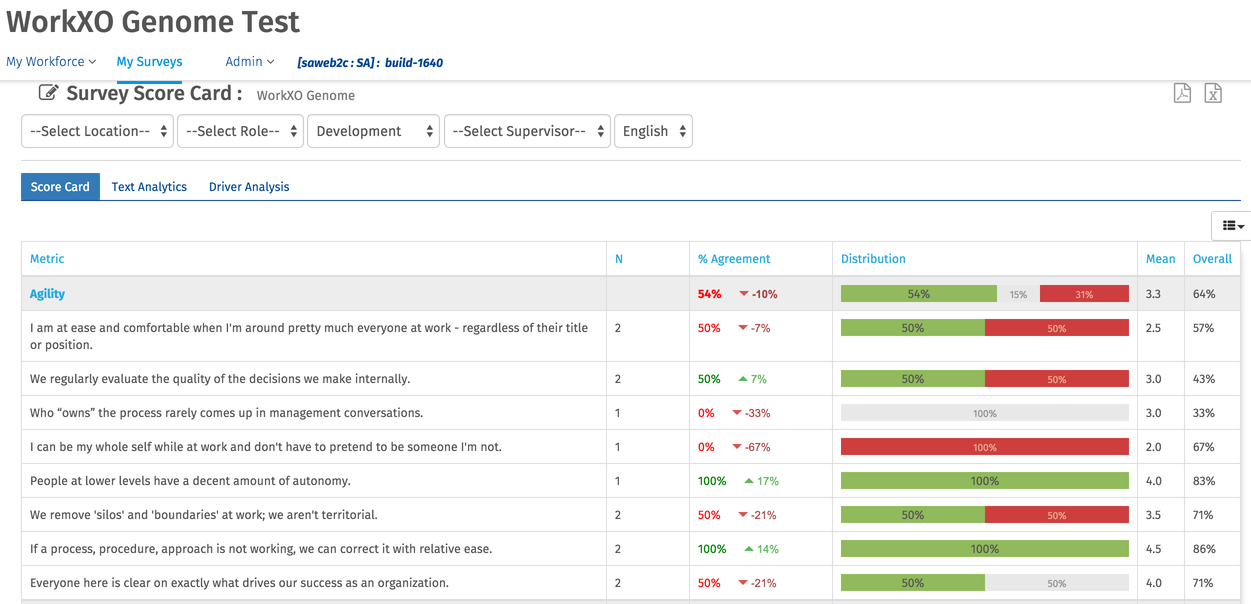This screenshot has height=604, width=1251.
Task: Click the Mean value 3.5
Action: click(1153, 515)
